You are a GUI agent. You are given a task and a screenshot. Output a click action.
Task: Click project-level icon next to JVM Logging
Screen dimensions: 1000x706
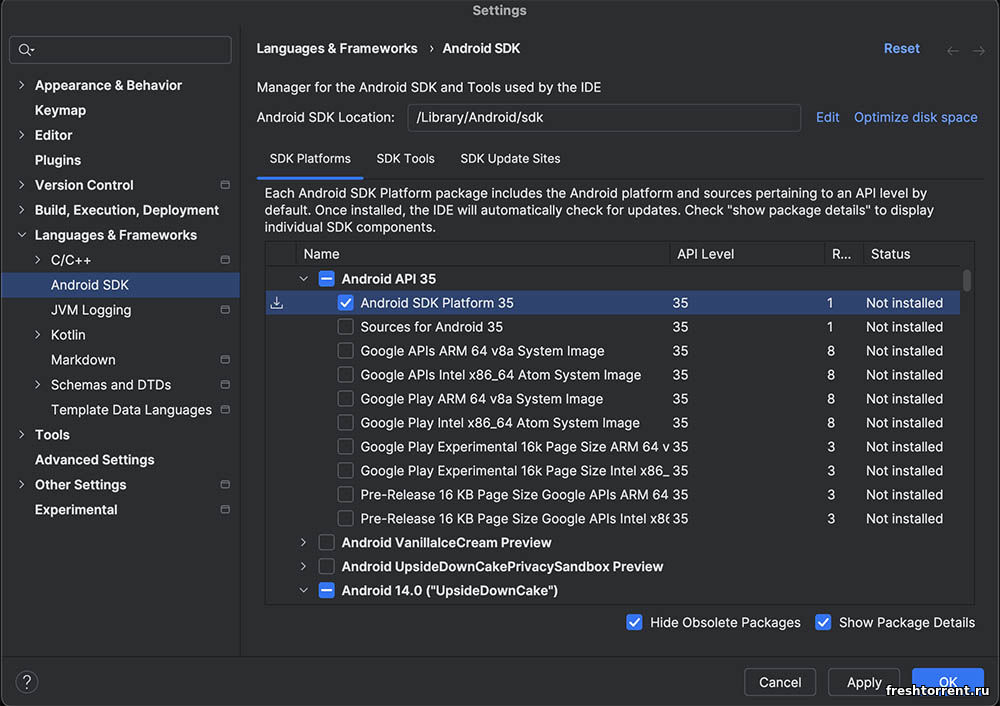pos(225,310)
